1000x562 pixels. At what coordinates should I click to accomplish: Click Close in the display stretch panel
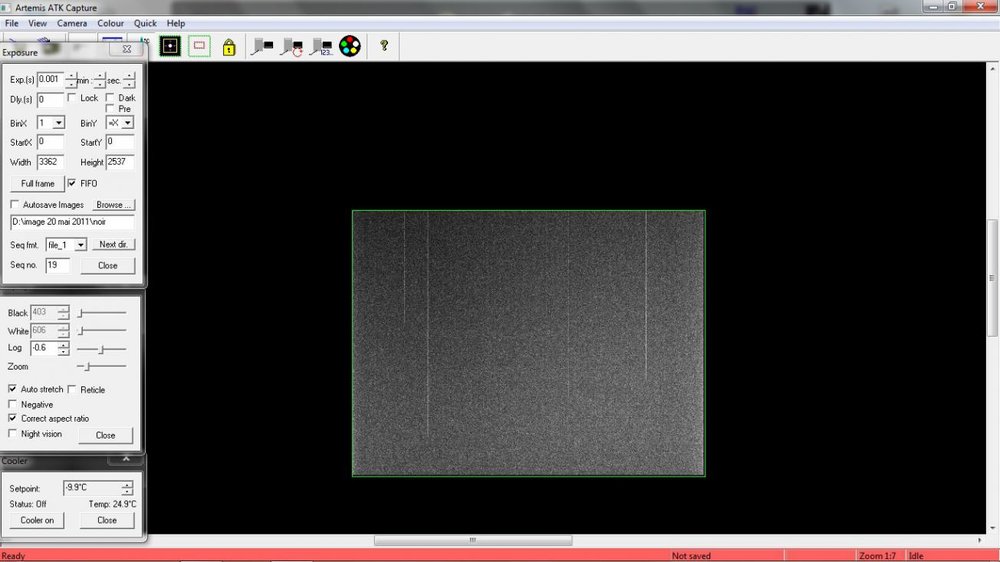tap(106, 435)
